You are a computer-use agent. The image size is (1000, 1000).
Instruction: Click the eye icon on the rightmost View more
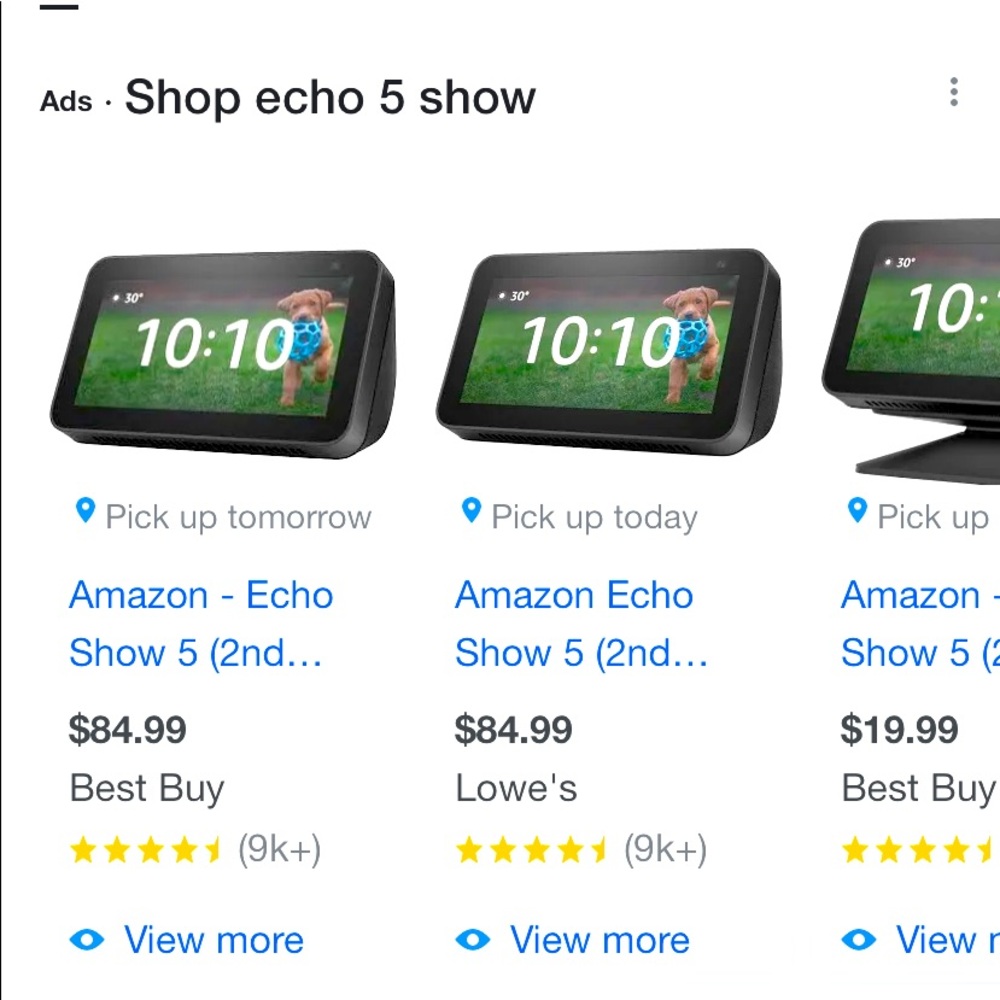[x=860, y=939]
